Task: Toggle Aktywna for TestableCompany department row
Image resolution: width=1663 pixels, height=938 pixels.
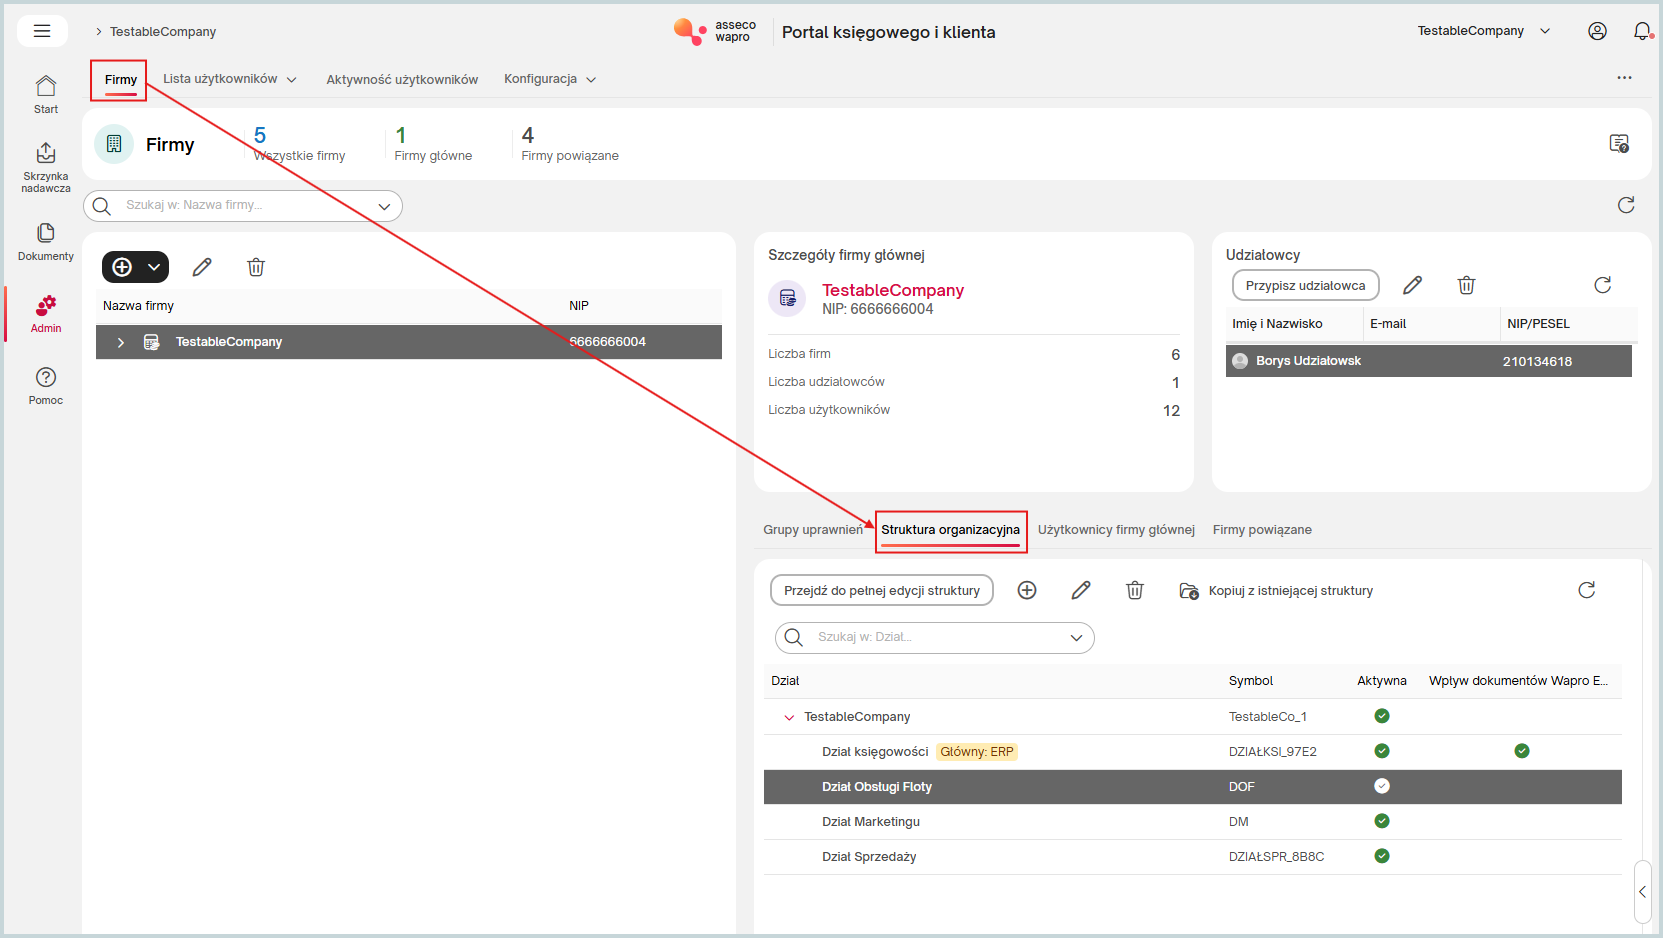Action: coord(1382,716)
